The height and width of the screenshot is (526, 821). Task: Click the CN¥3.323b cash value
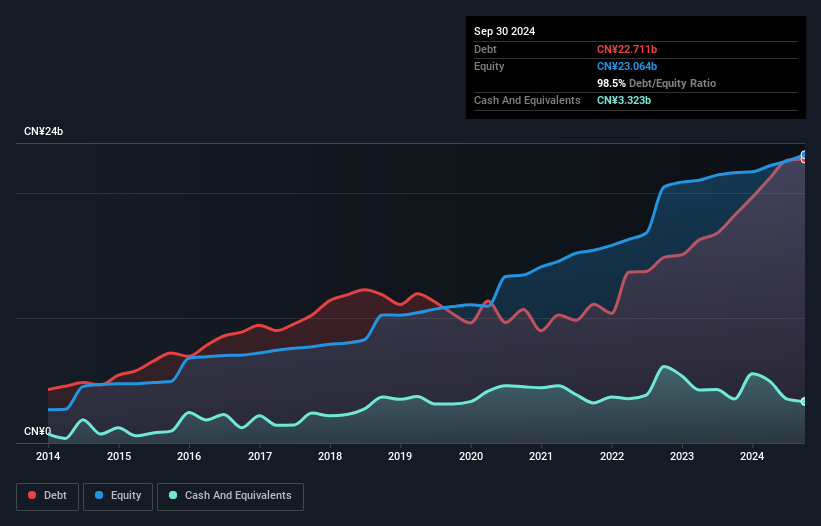[x=624, y=100]
